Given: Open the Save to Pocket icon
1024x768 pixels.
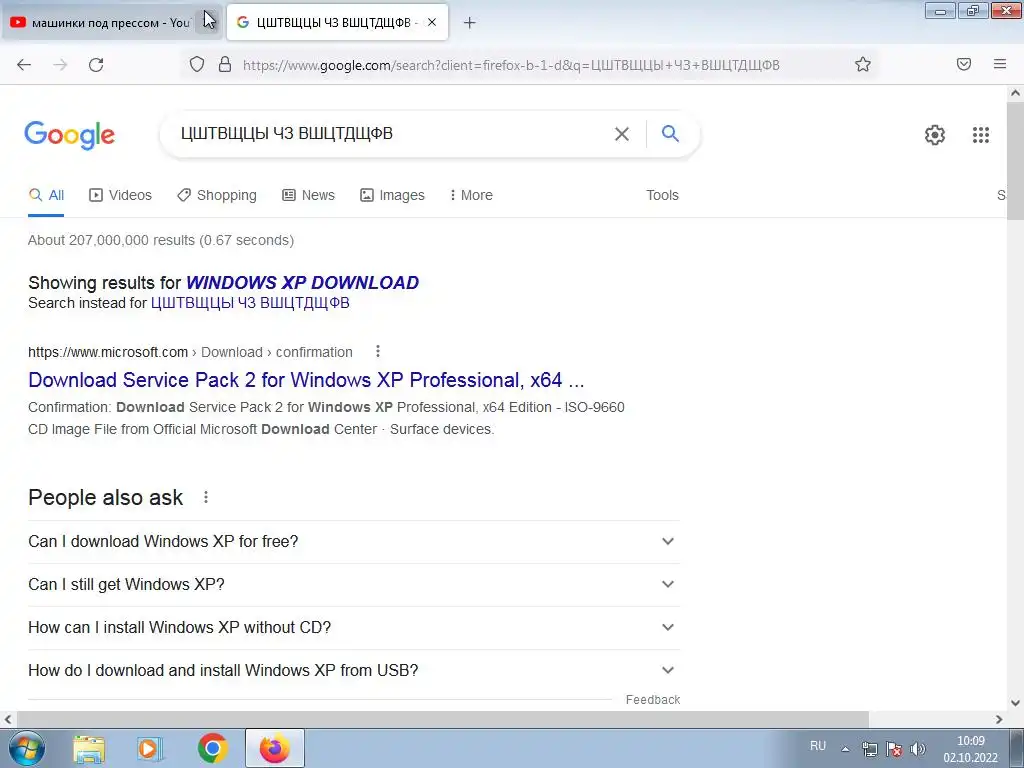Looking at the screenshot, I should click(x=964, y=64).
